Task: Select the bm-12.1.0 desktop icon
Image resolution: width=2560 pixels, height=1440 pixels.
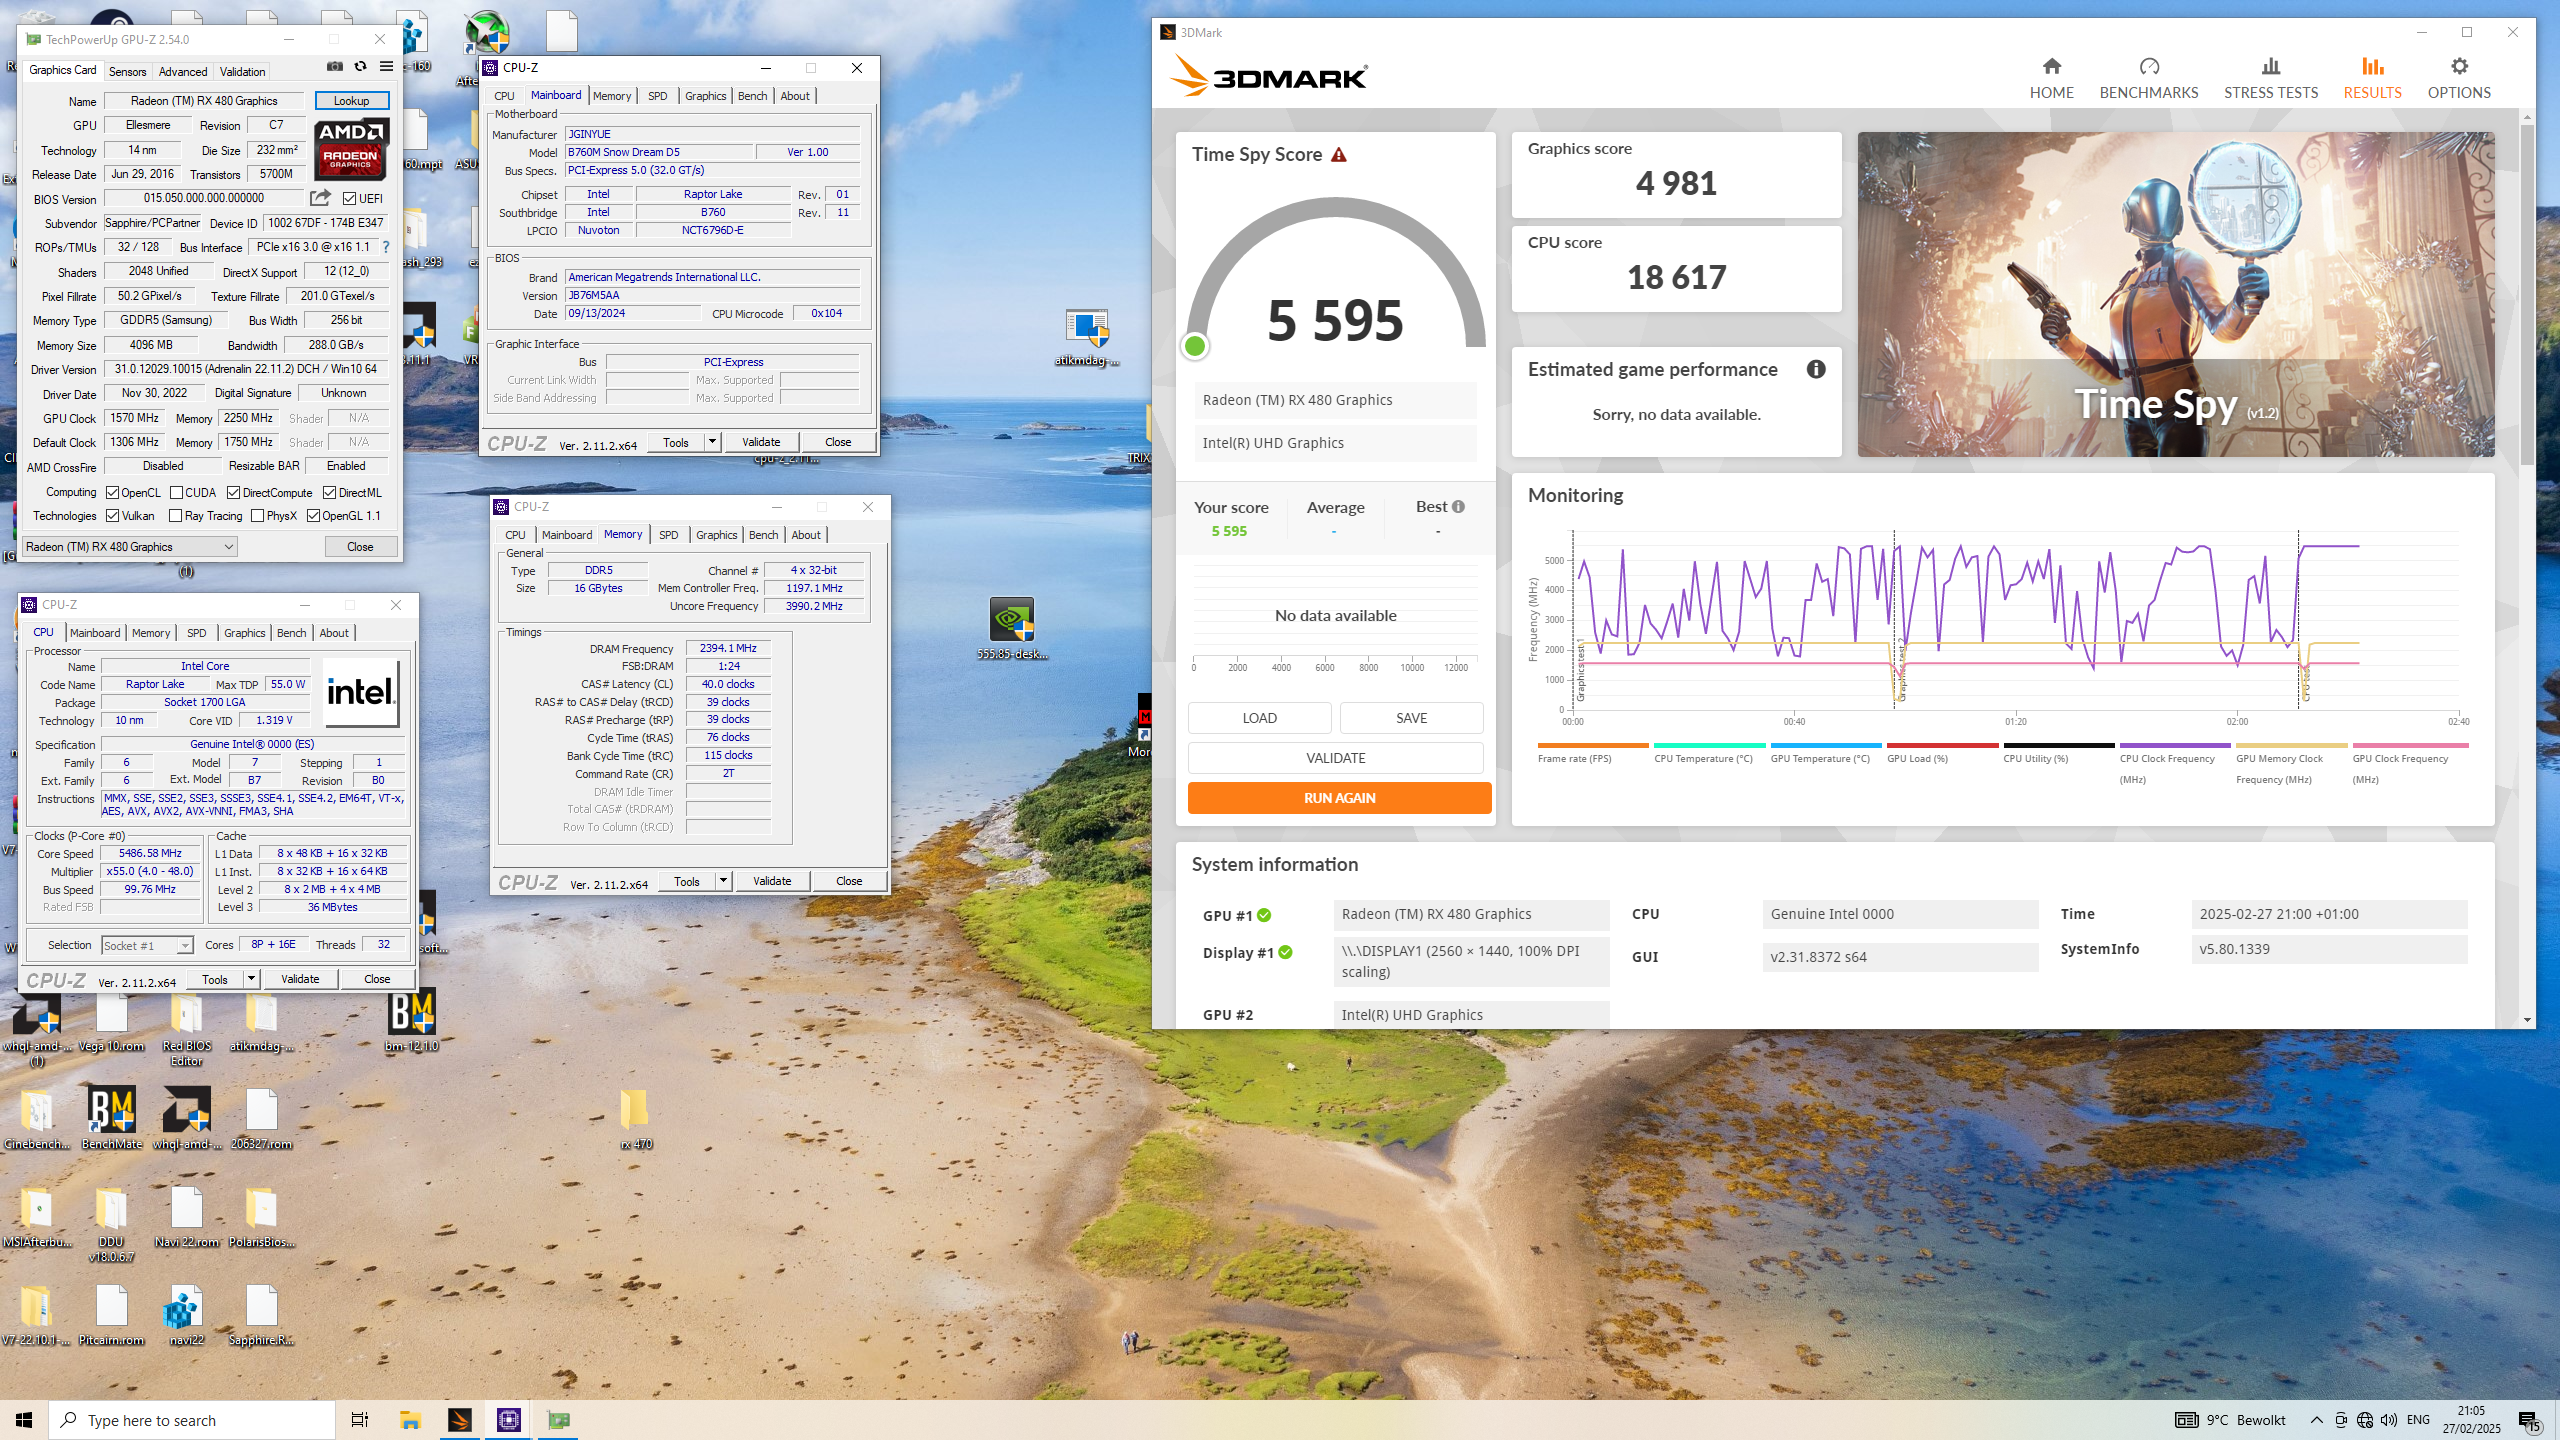Action: [x=411, y=1020]
